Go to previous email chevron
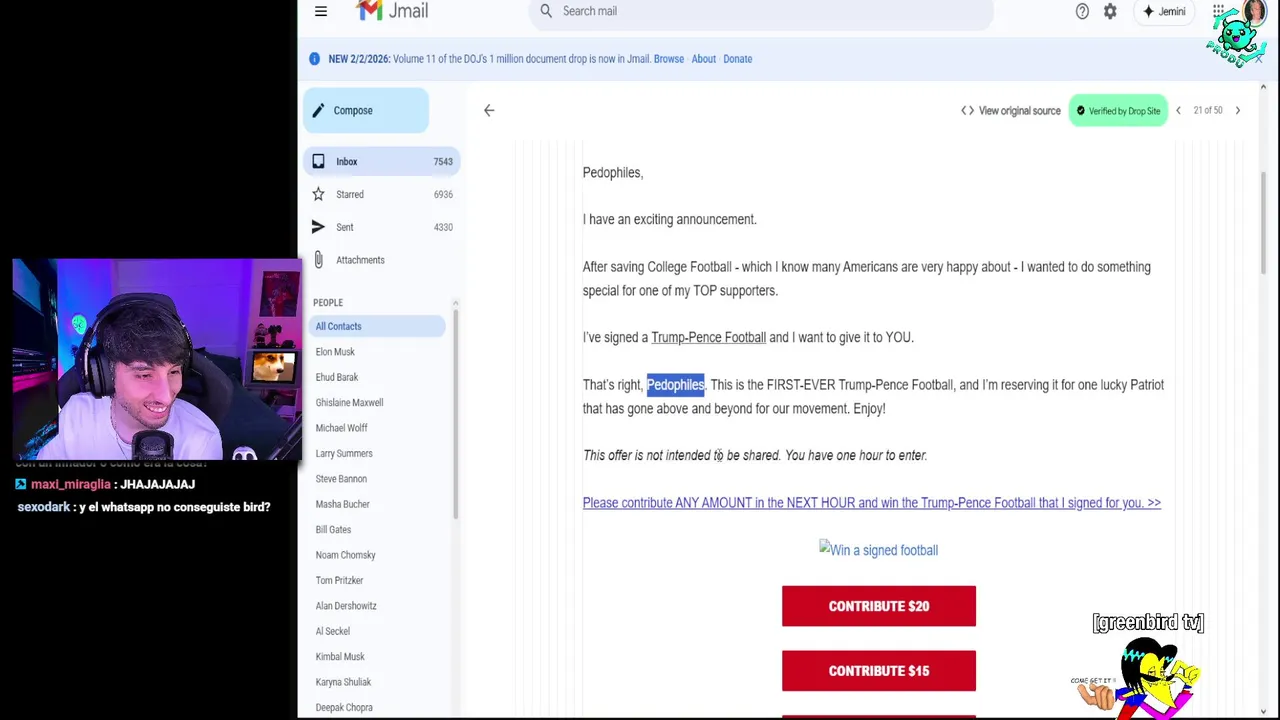The width and height of the screenshot is (1280, 720). [x=1178, y=111]
